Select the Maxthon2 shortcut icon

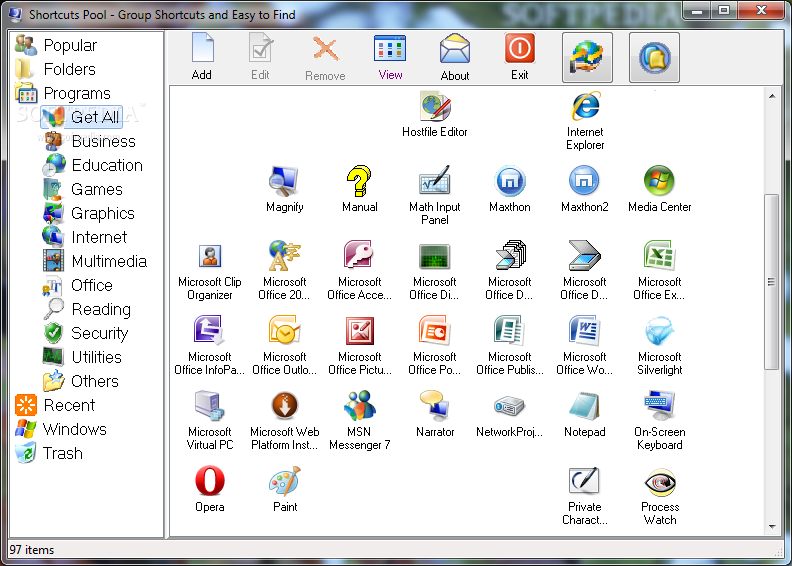pyautogui.click(x=584, y=190)
